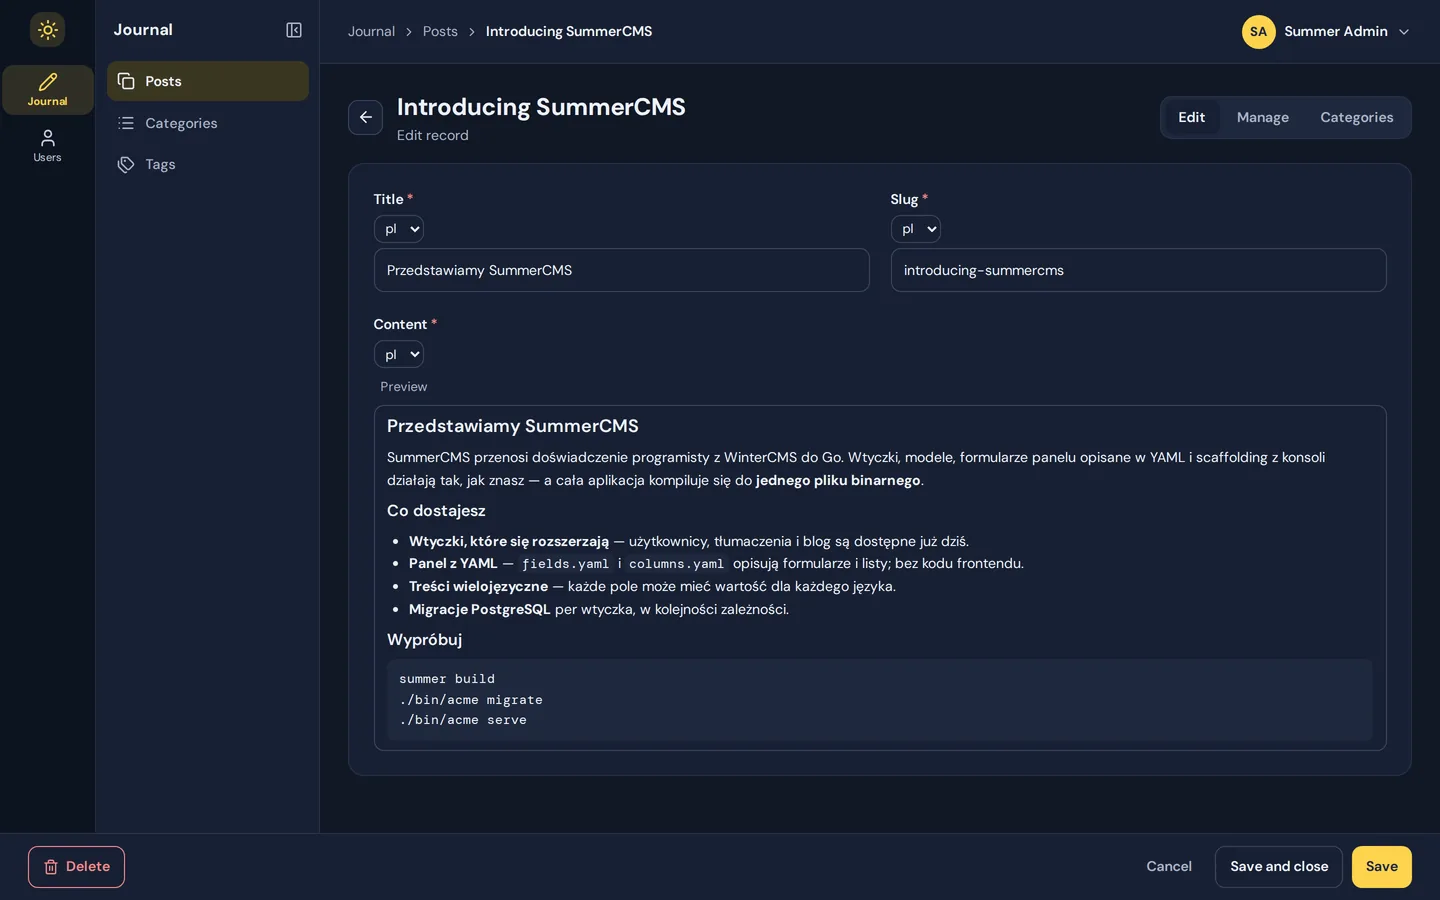This screenshot has height=900, width=1440.
Task: Switch to the top Categories tab
Action: click(x=1356, y=117)
